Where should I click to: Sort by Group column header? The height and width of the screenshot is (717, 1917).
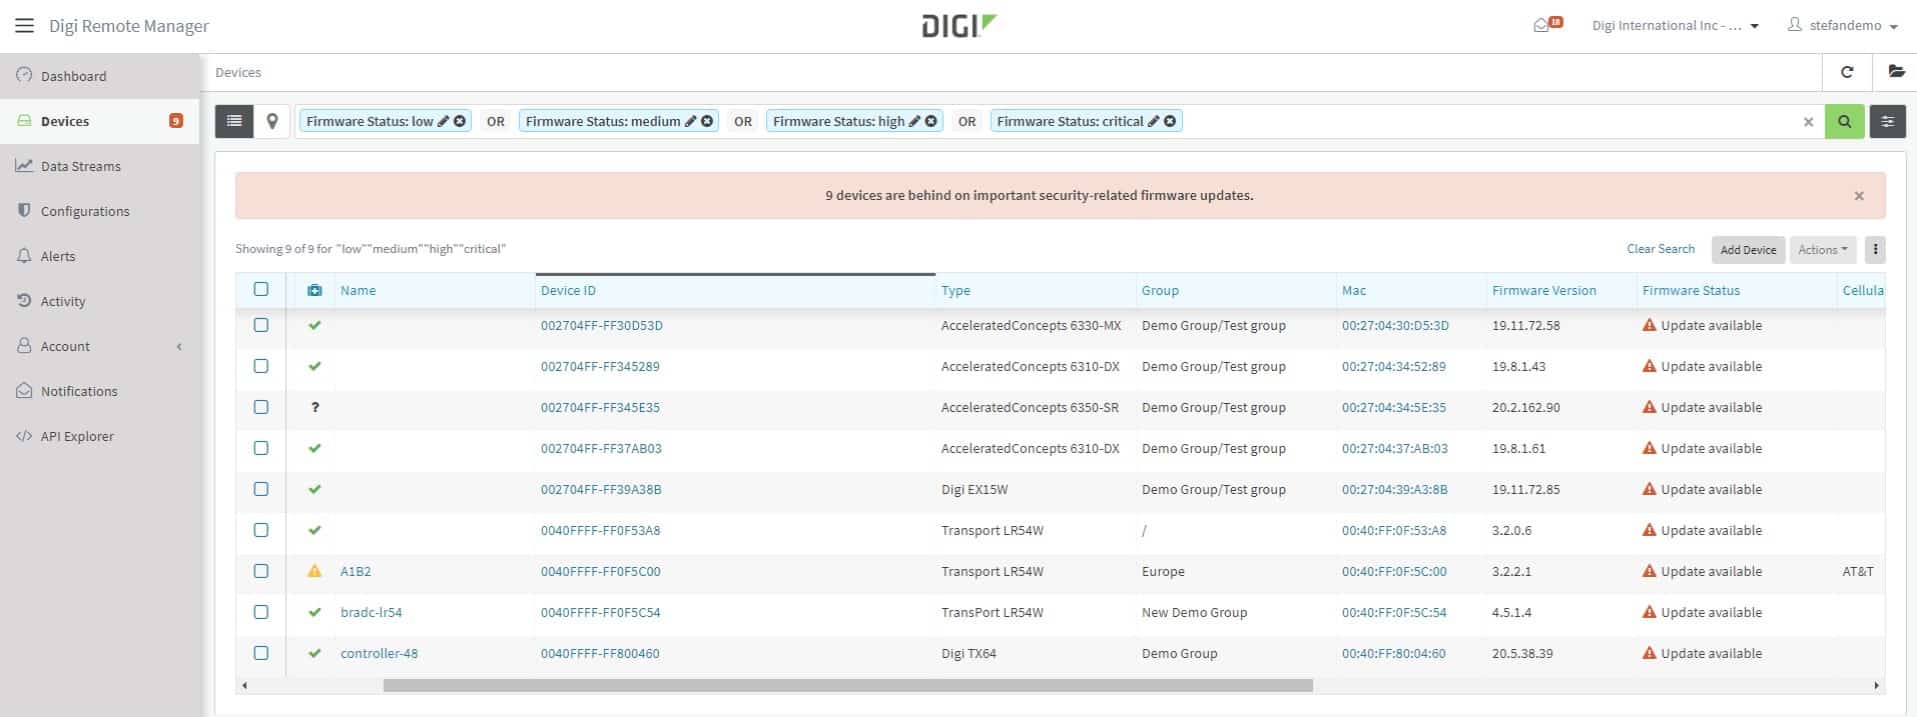pyautogui.click(x=1160, y=290)
